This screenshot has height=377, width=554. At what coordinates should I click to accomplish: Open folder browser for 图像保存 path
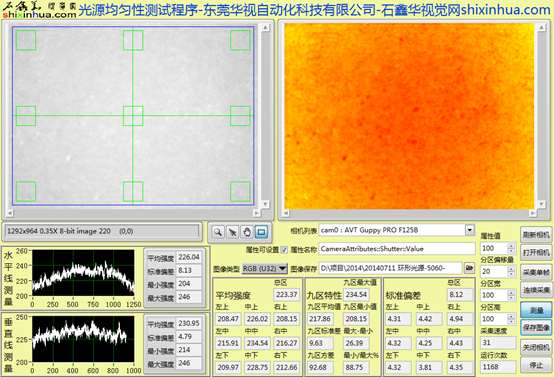coord(469,268)
